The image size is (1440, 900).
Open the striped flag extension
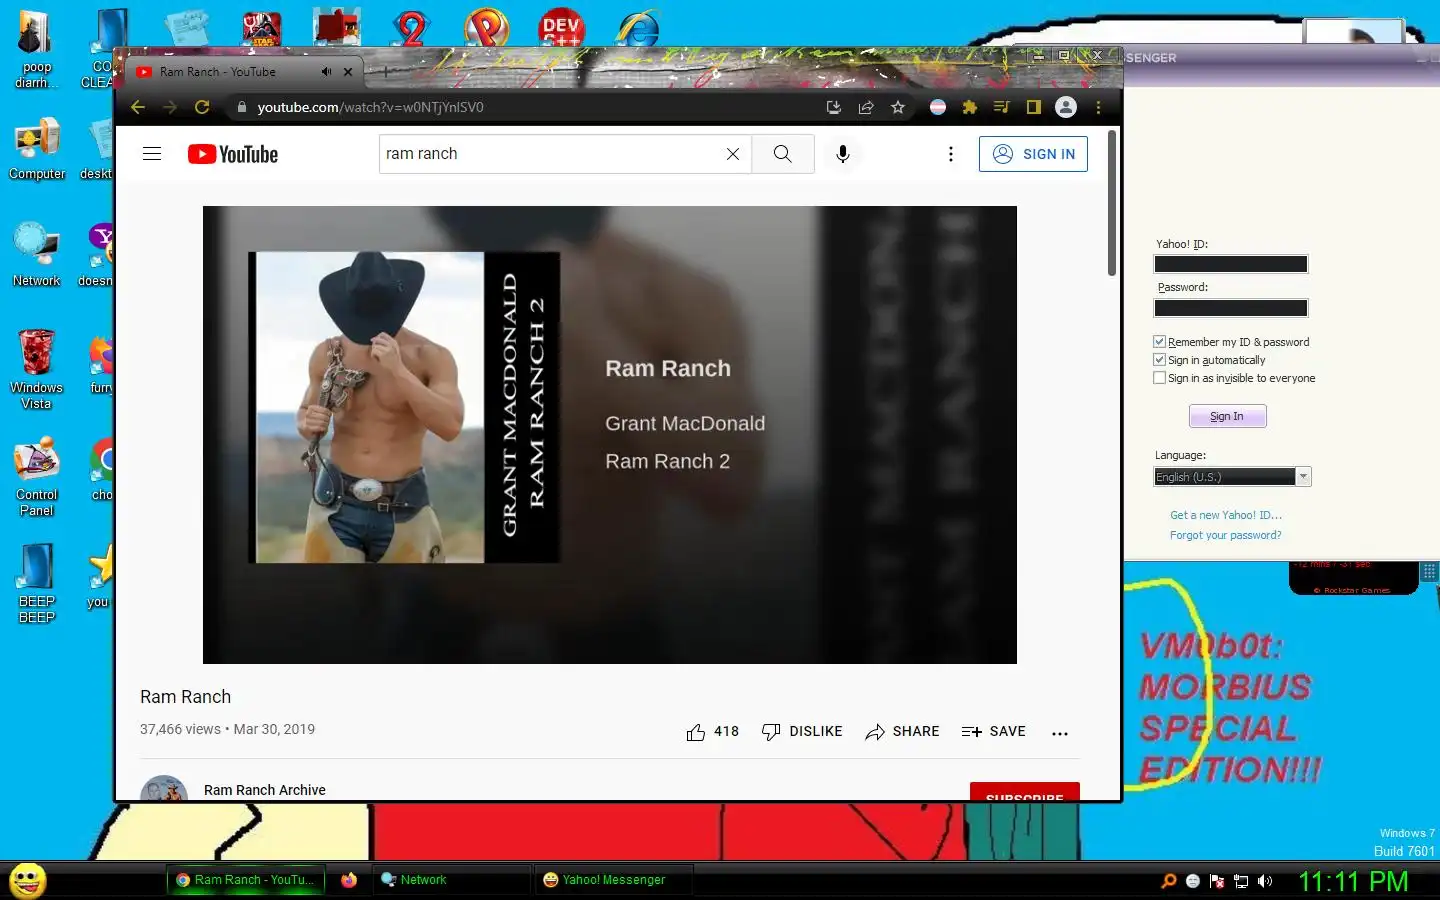pos(938,107)
